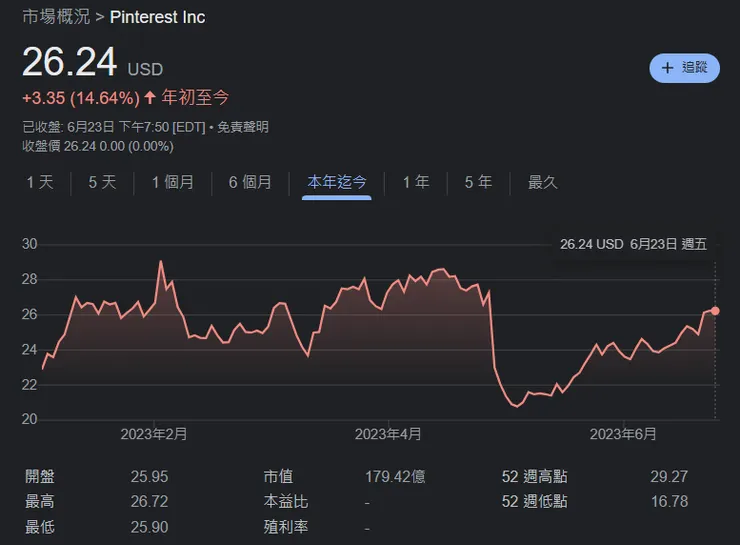This screenshot has height=545, width=740.
Task: Click the +3.35 (14.64%) change value
Action: click(81, 98)
